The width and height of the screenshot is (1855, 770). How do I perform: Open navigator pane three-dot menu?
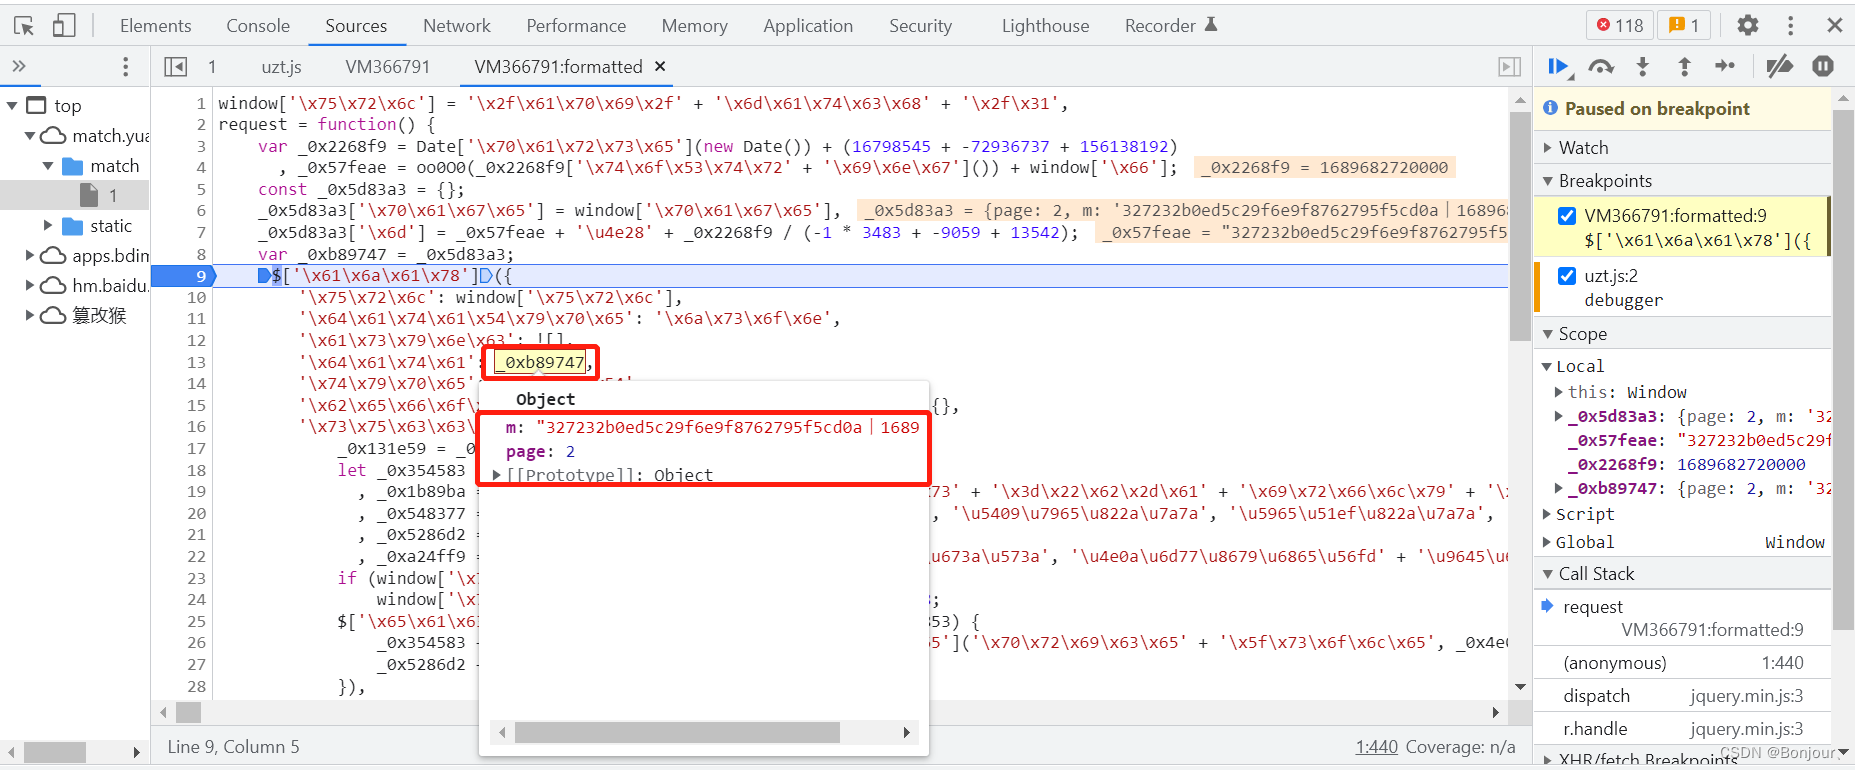(125, 67)
